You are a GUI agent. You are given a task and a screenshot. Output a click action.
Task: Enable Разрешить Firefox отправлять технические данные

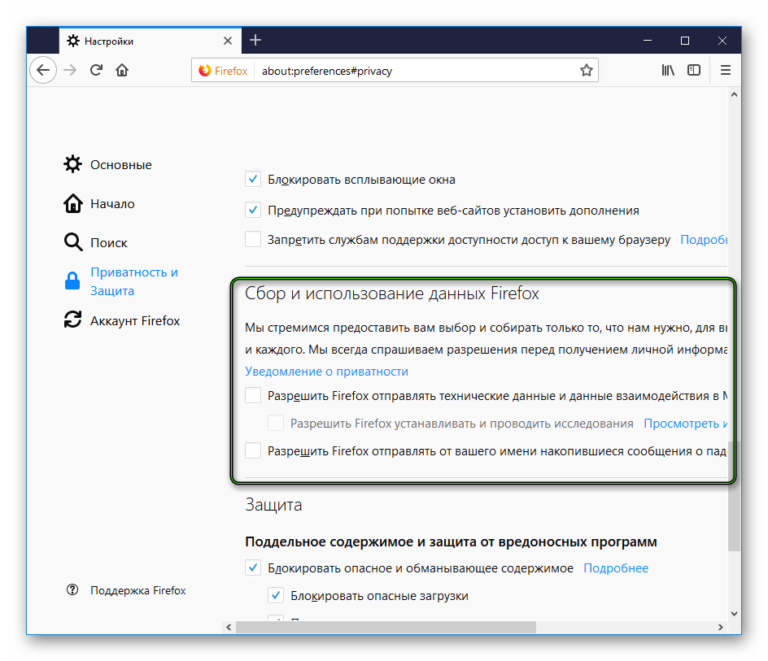(253, 395)
